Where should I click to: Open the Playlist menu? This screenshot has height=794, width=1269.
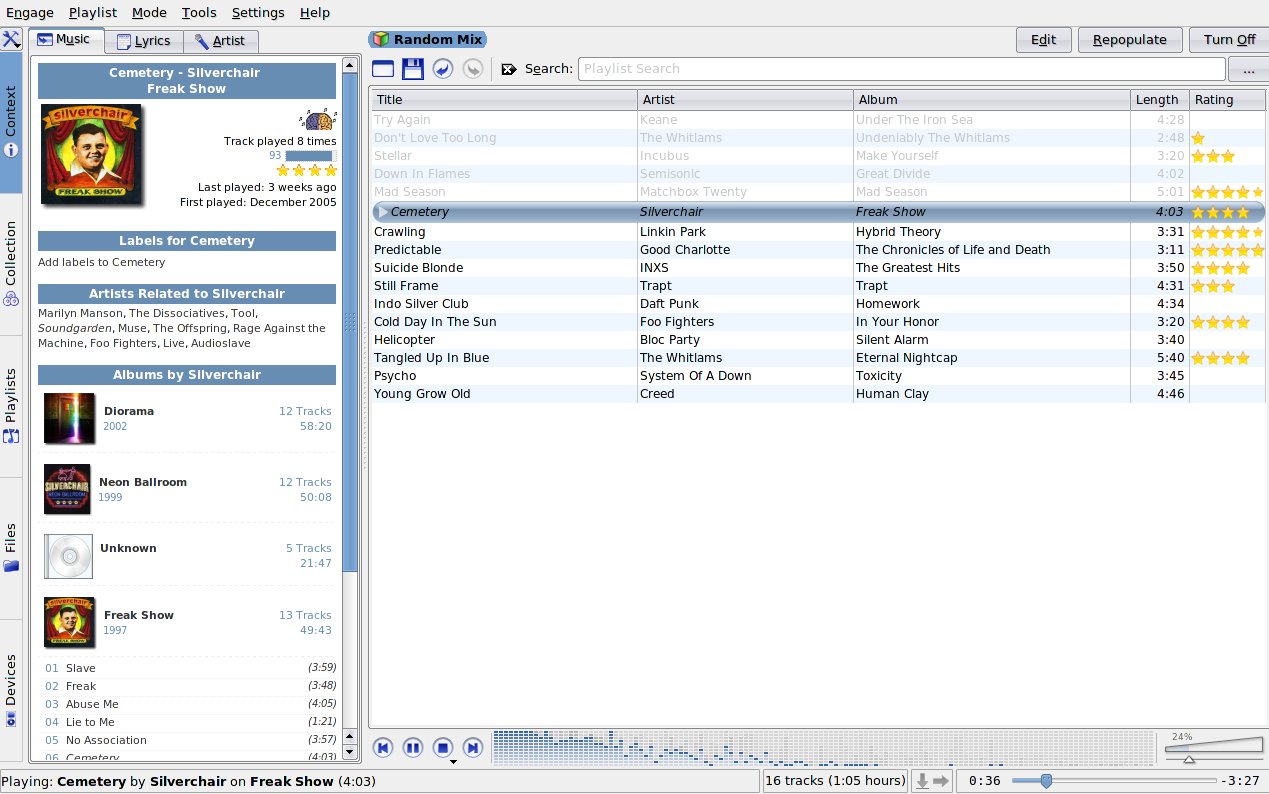click(x=93, y=13)
